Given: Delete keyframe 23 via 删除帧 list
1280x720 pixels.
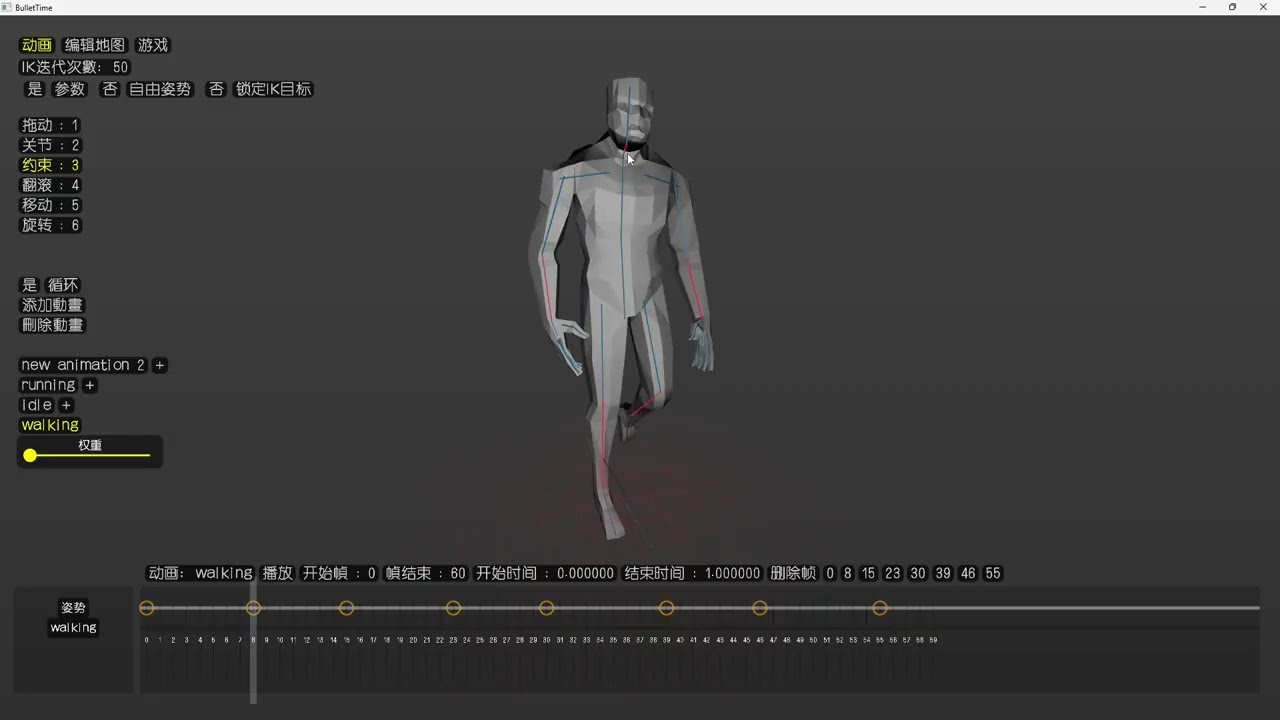Looking at the screenshot, I should pos(893,573).
